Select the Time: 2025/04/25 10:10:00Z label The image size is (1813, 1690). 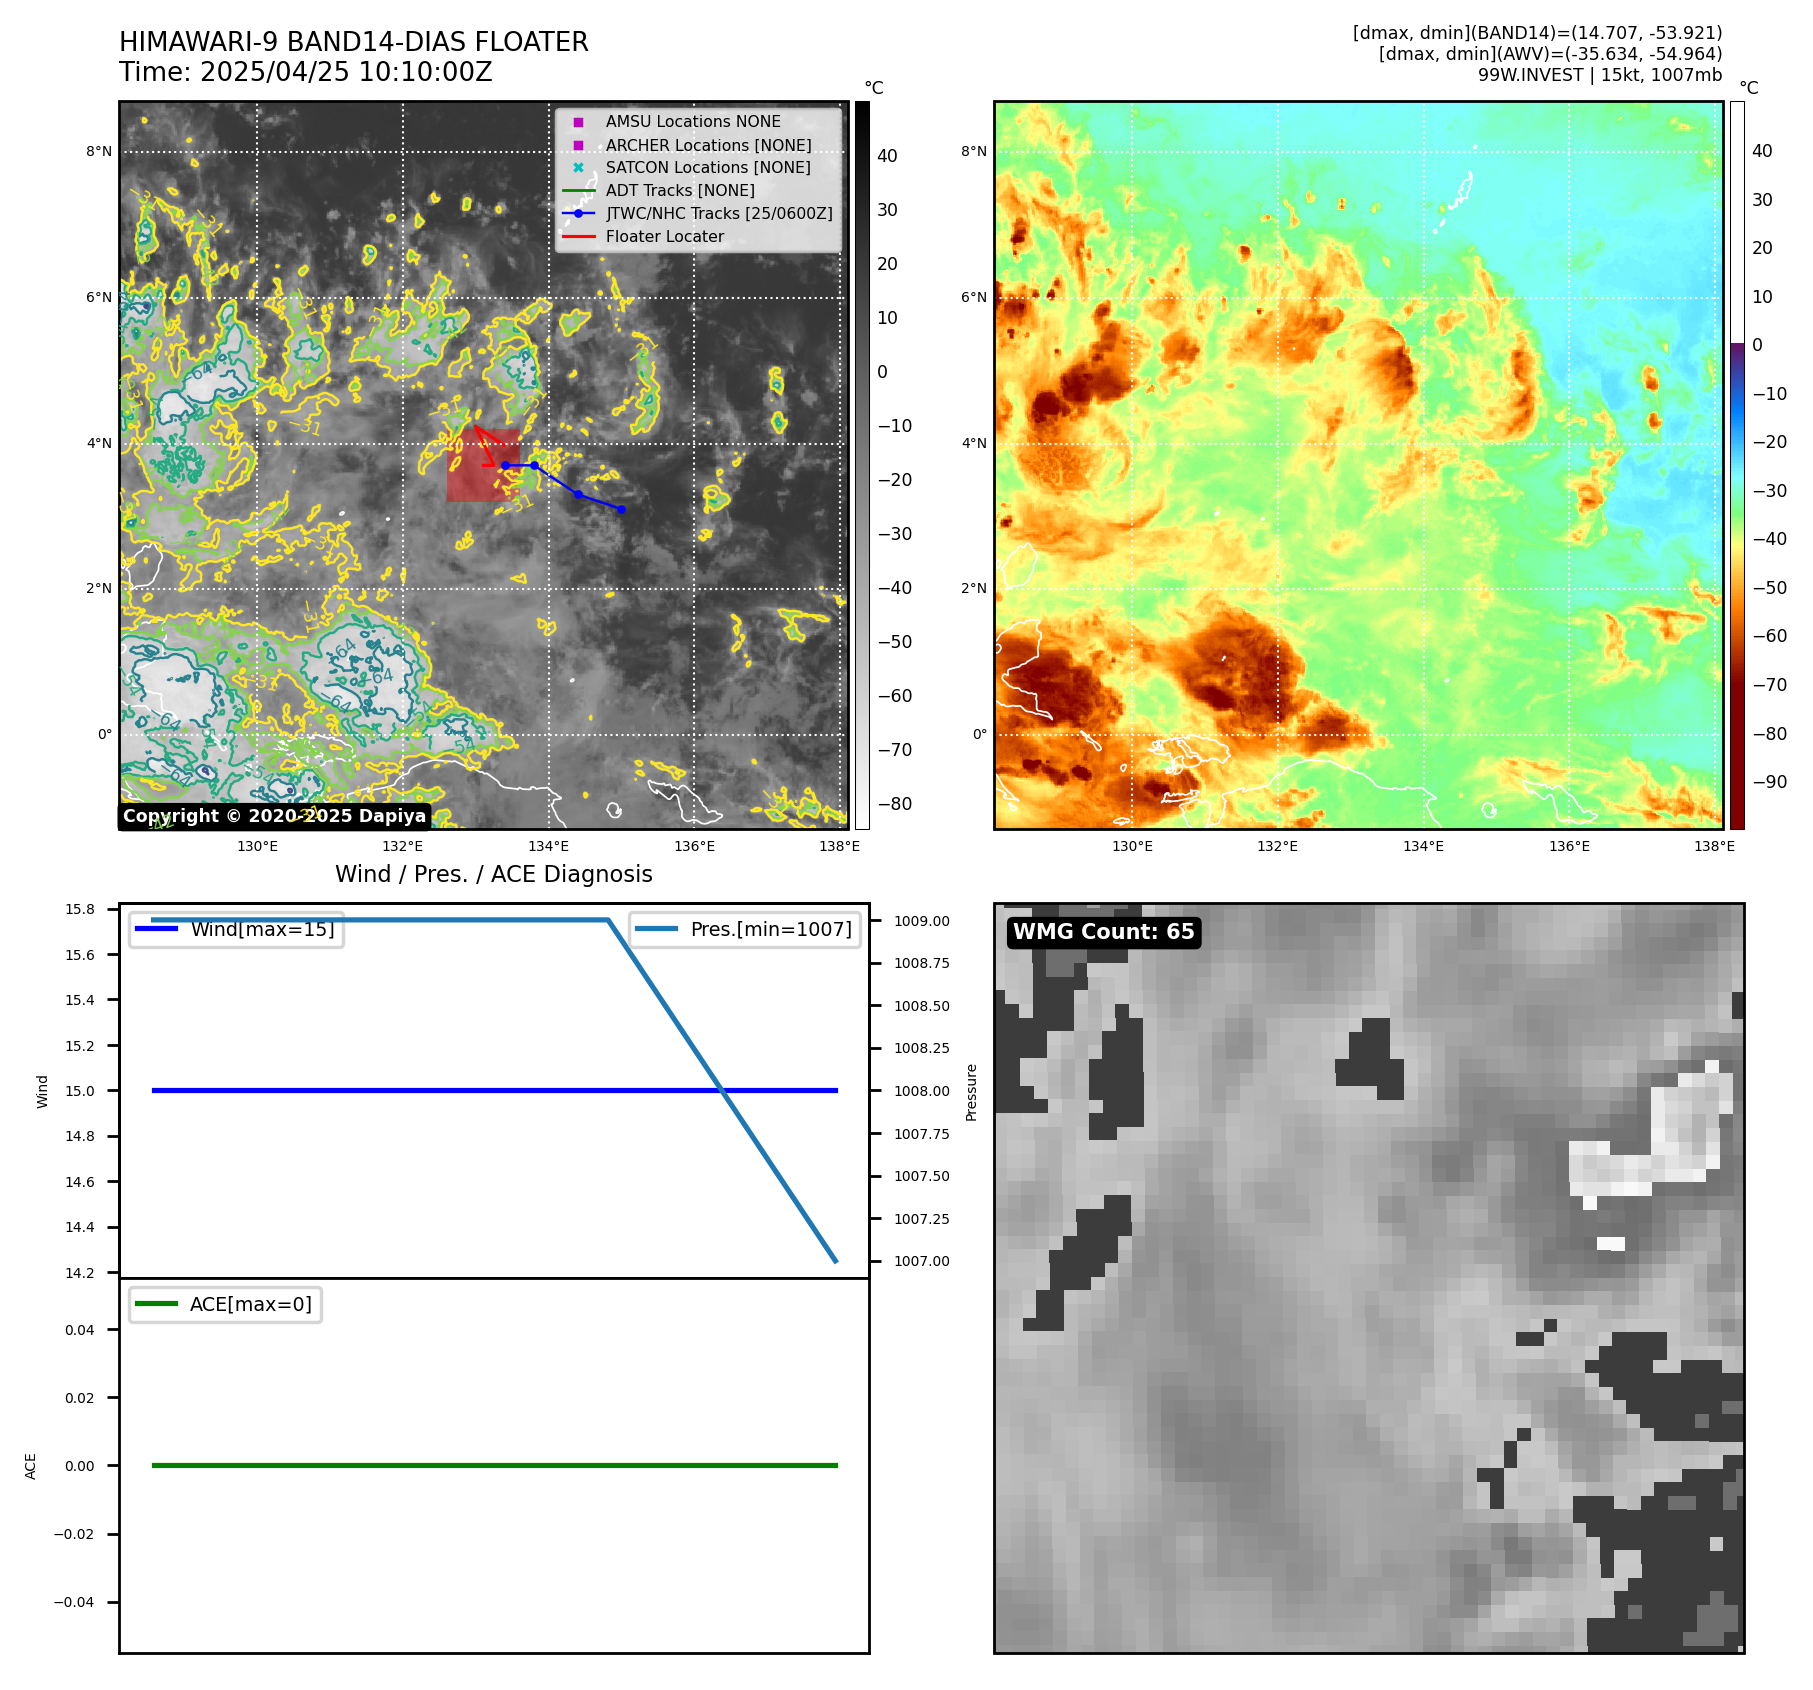[x=306, y=72]
